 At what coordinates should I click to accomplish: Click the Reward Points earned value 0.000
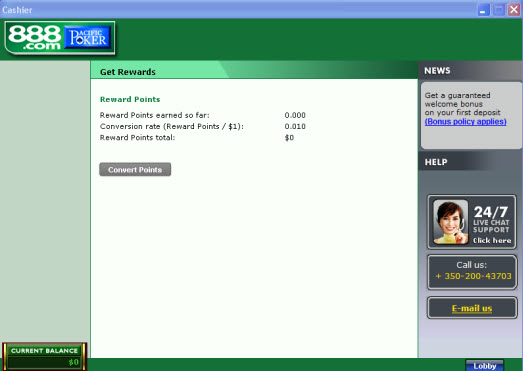pyautogui.click(x=295, y=115)
